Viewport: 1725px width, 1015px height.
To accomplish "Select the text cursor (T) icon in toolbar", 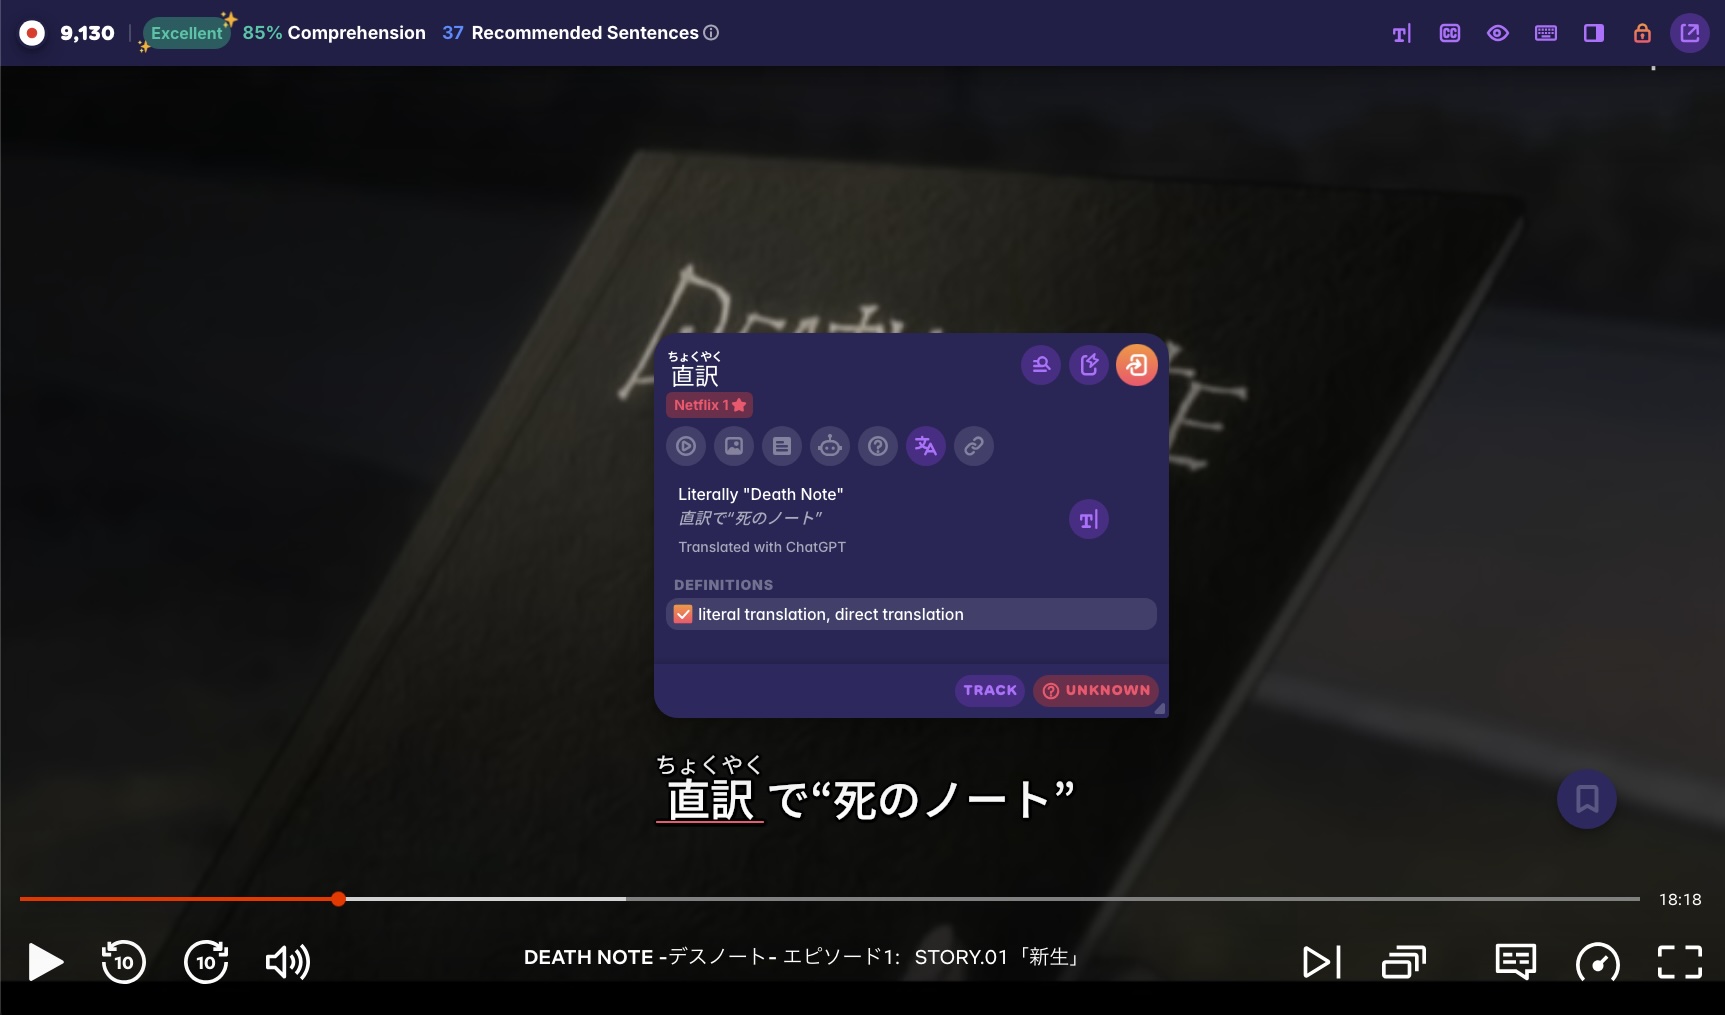I will (1401, 33).
